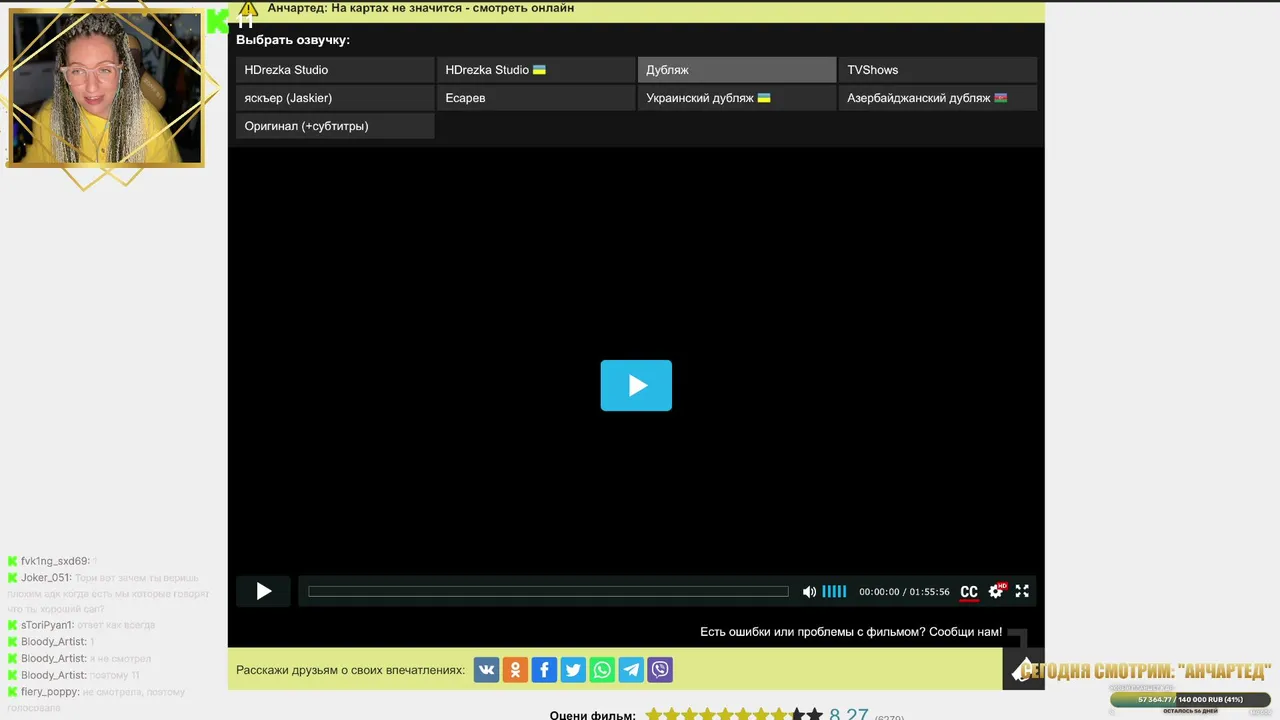Toggle CC subtitles in the player
Image resolution: width=1280 pixels, height=720 pixels.
point(969,592)
